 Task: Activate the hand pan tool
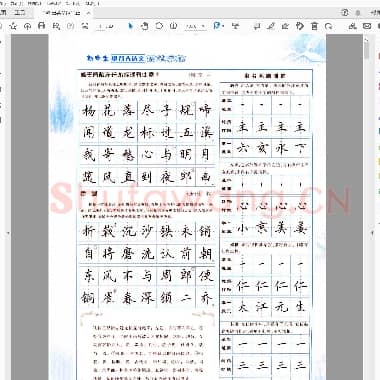pos(145,26)
